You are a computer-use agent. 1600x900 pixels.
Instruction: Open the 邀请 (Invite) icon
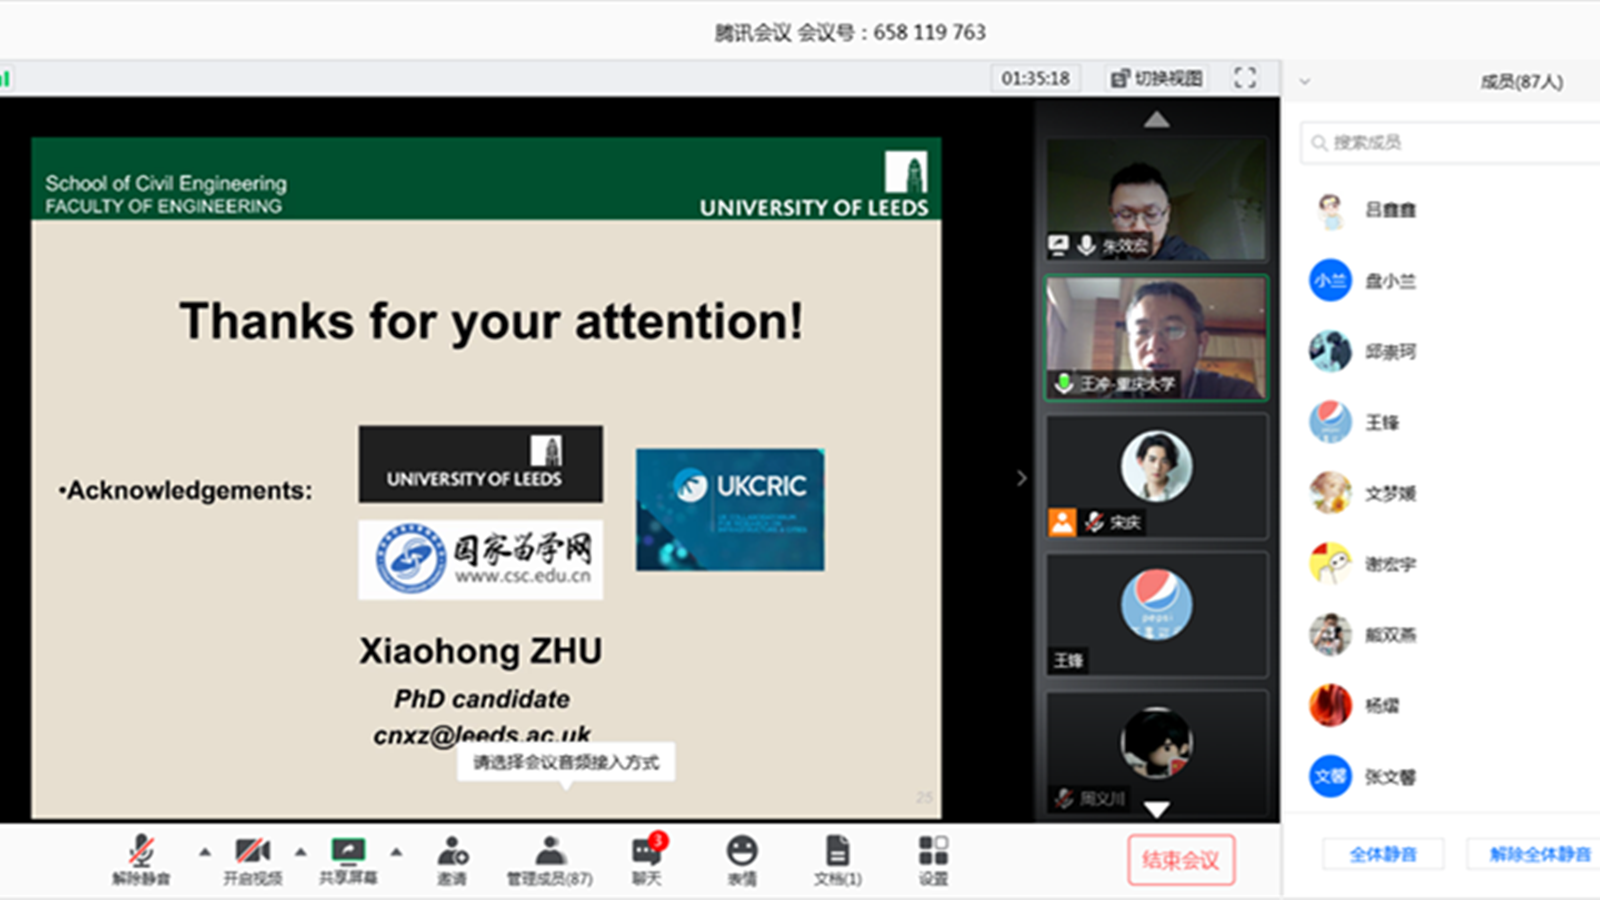452,859
